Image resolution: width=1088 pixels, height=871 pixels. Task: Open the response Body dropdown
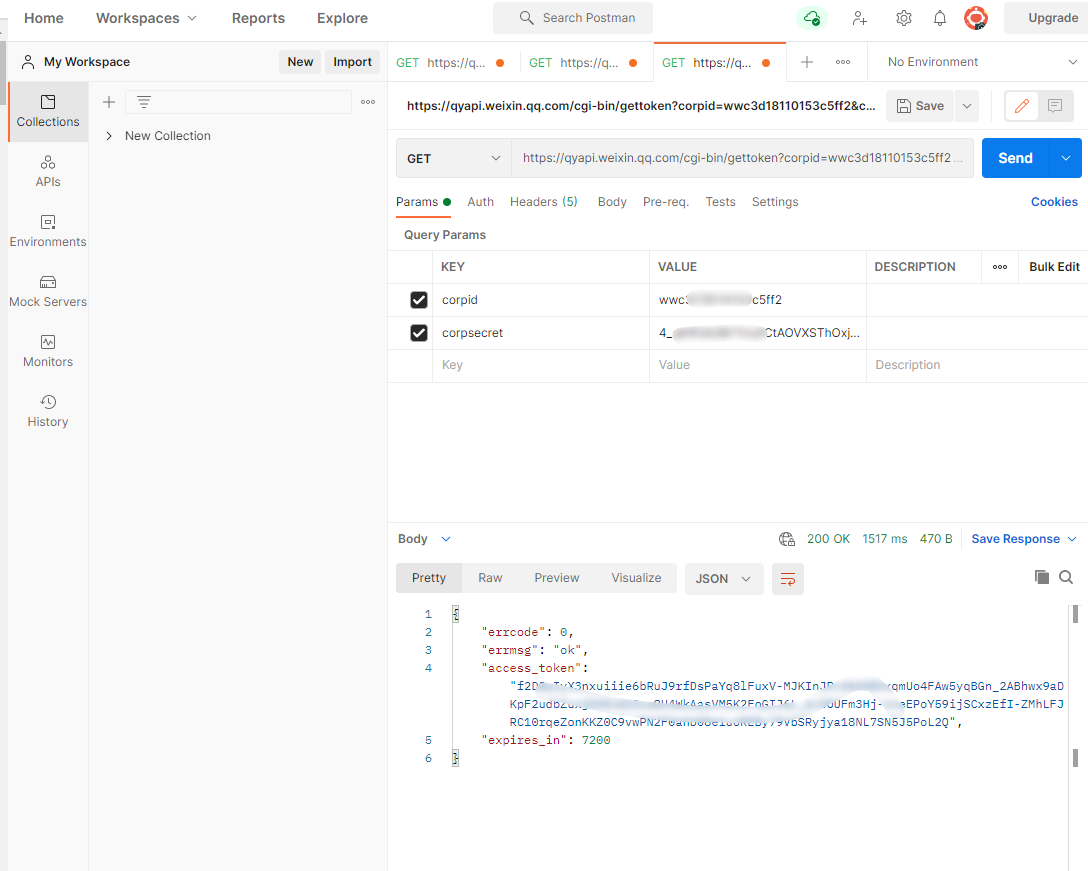tap(424, 539)
